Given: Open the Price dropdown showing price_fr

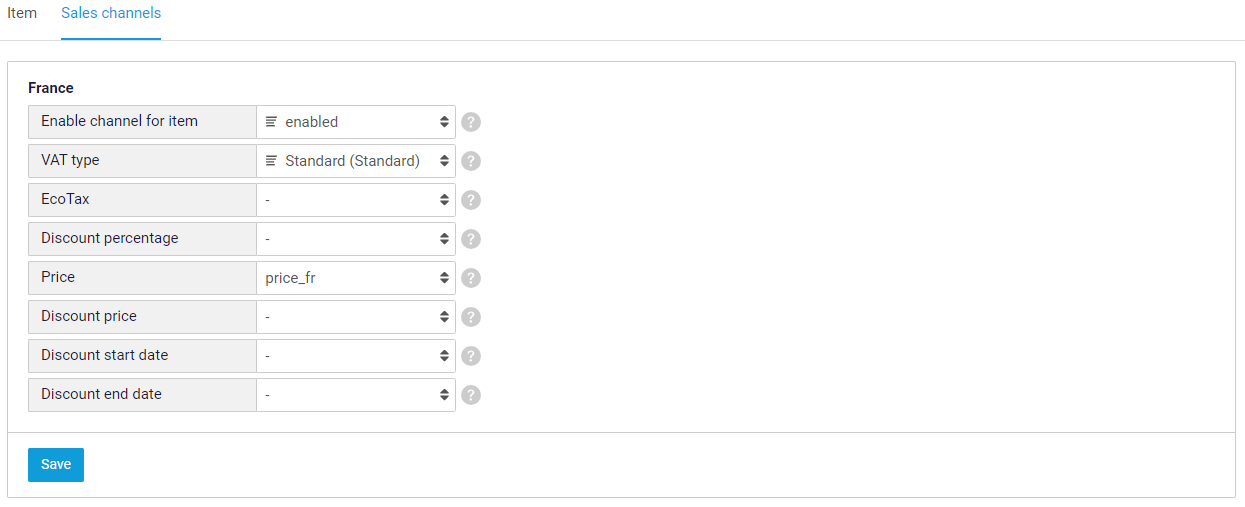Looking at the screenshot, I should pos(356,278).
